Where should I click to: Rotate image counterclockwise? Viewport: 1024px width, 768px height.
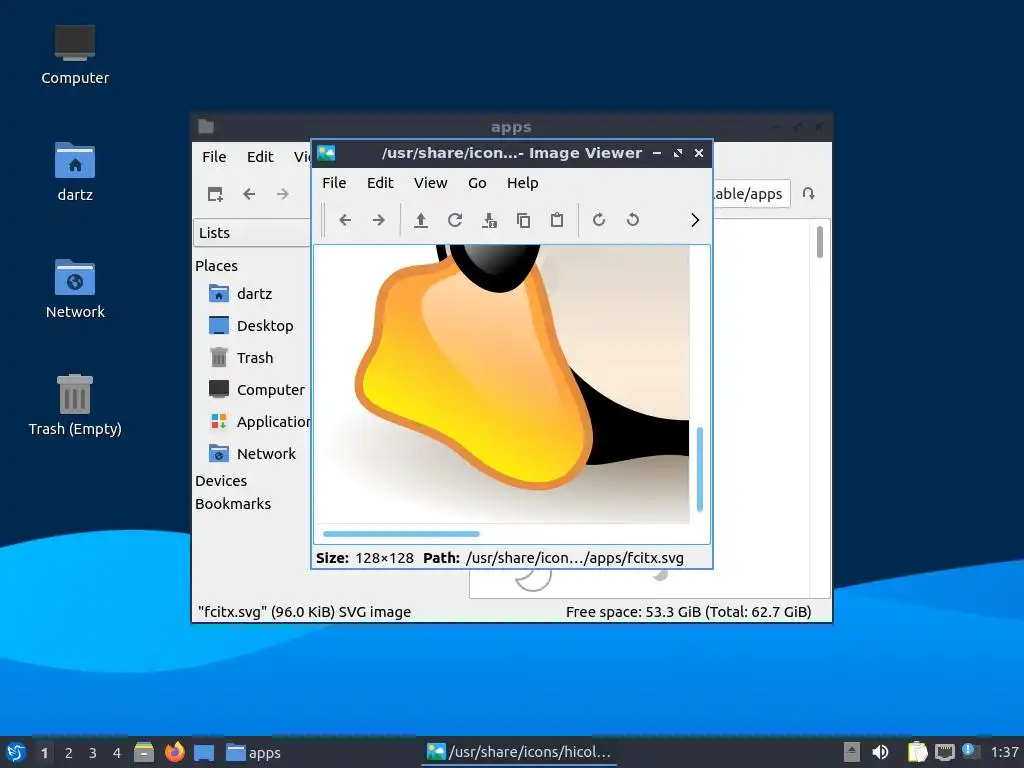click(633, 220)
